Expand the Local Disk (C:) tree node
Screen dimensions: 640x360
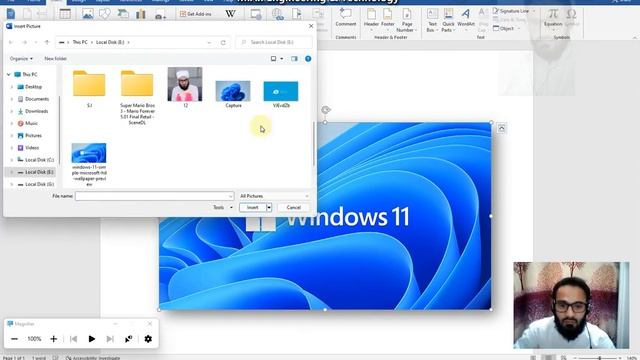click(x=11, y=160)
